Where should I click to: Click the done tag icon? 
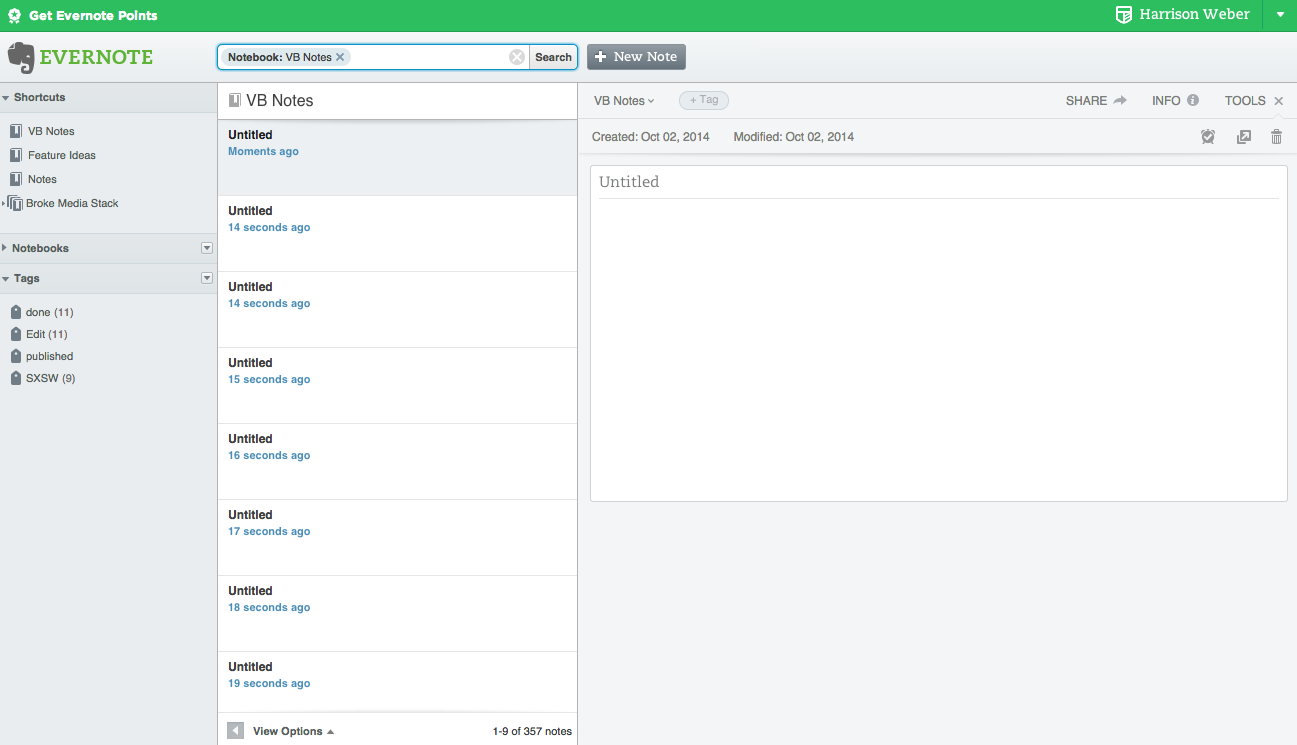(16, 312)
